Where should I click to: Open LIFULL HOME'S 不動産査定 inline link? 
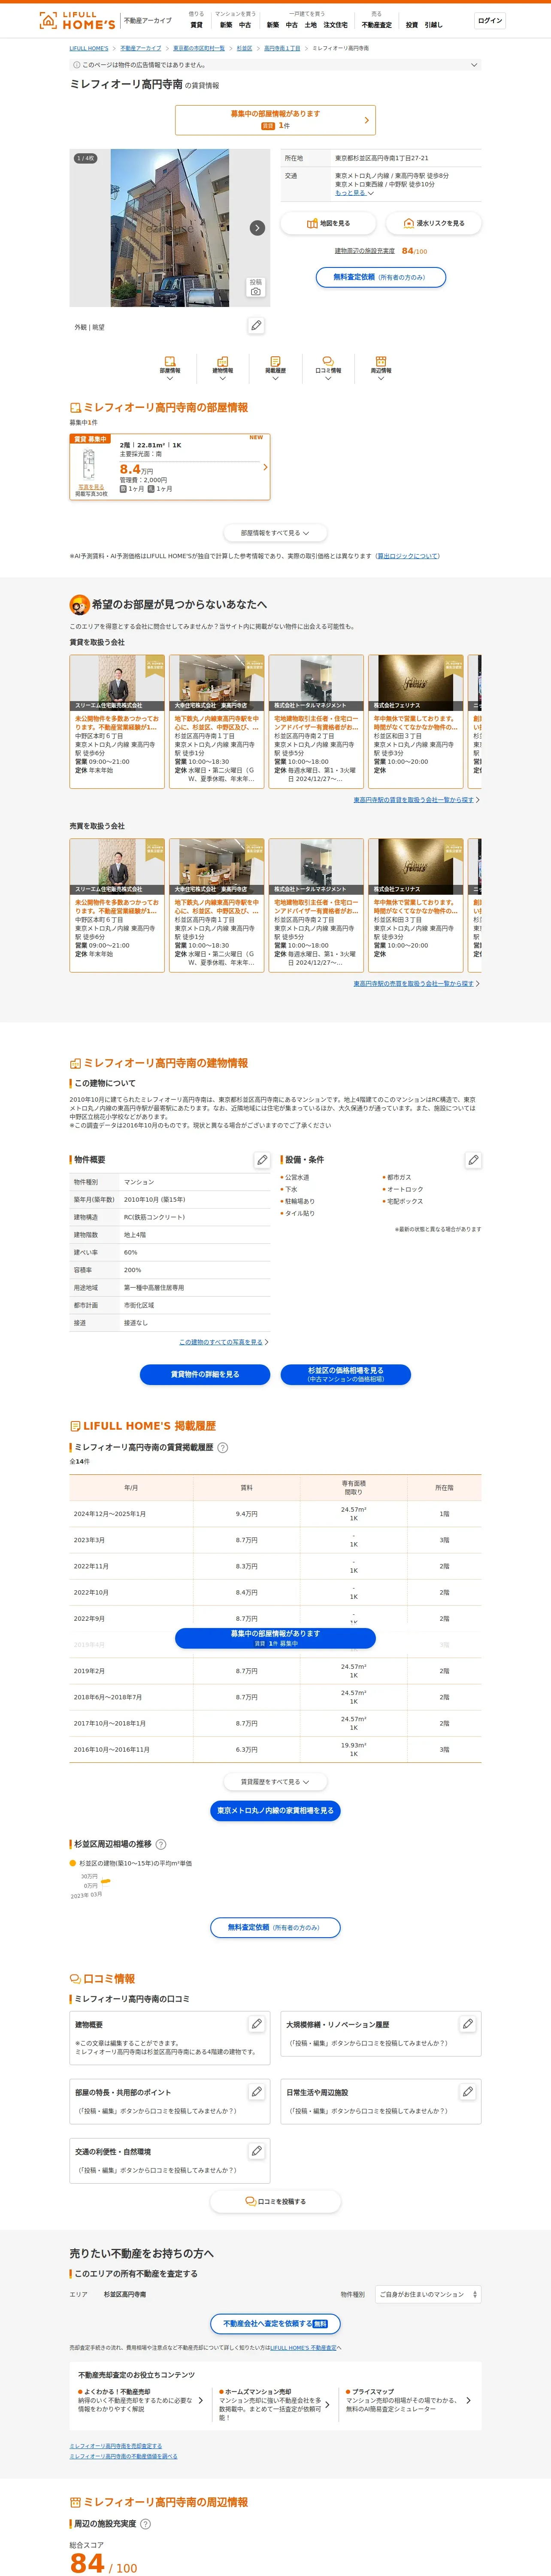pyautogui.click(x=303, y=2348)
